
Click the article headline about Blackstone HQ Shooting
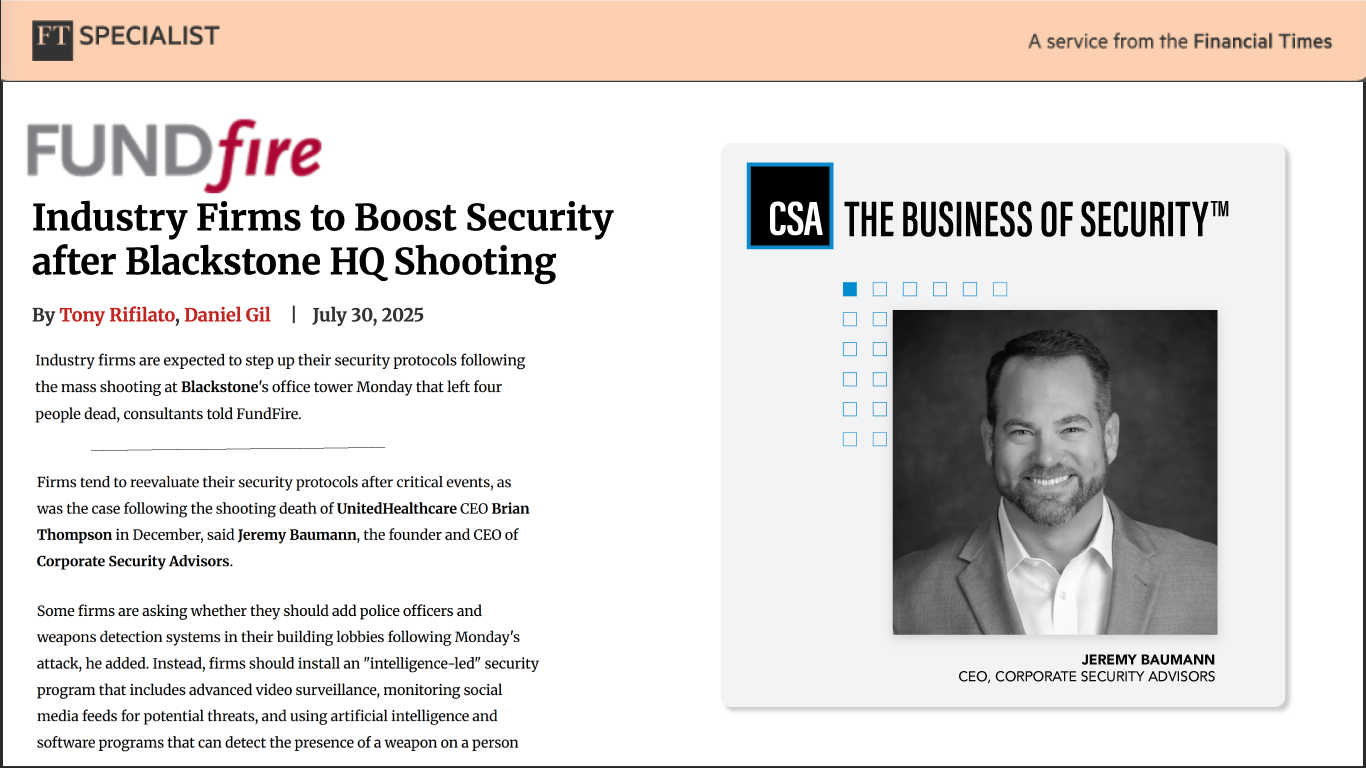click(323, 240)
